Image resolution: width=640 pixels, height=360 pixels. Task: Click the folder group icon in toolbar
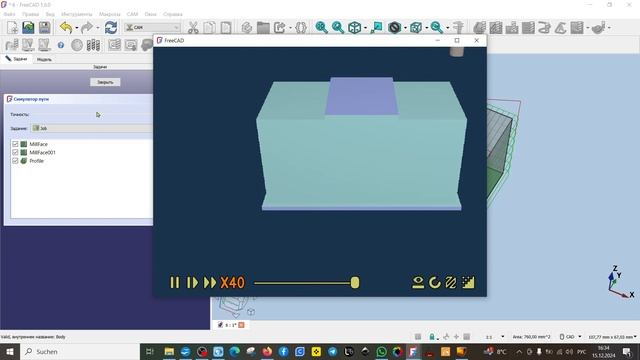click(x=263, y=27)
